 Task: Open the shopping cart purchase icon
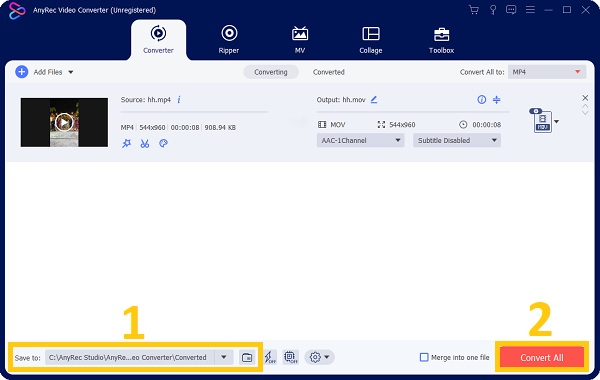(474, 10)
